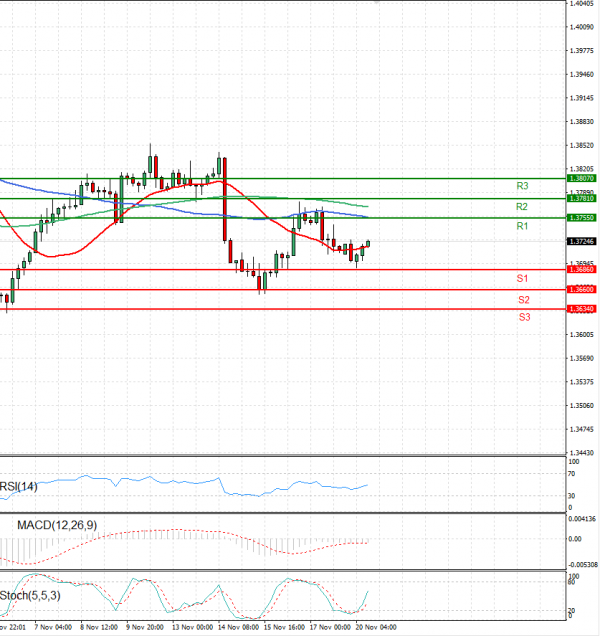This screenshot has height=636, width=600.
Task: Click the R3 resistance label
Action: point(522,186)
